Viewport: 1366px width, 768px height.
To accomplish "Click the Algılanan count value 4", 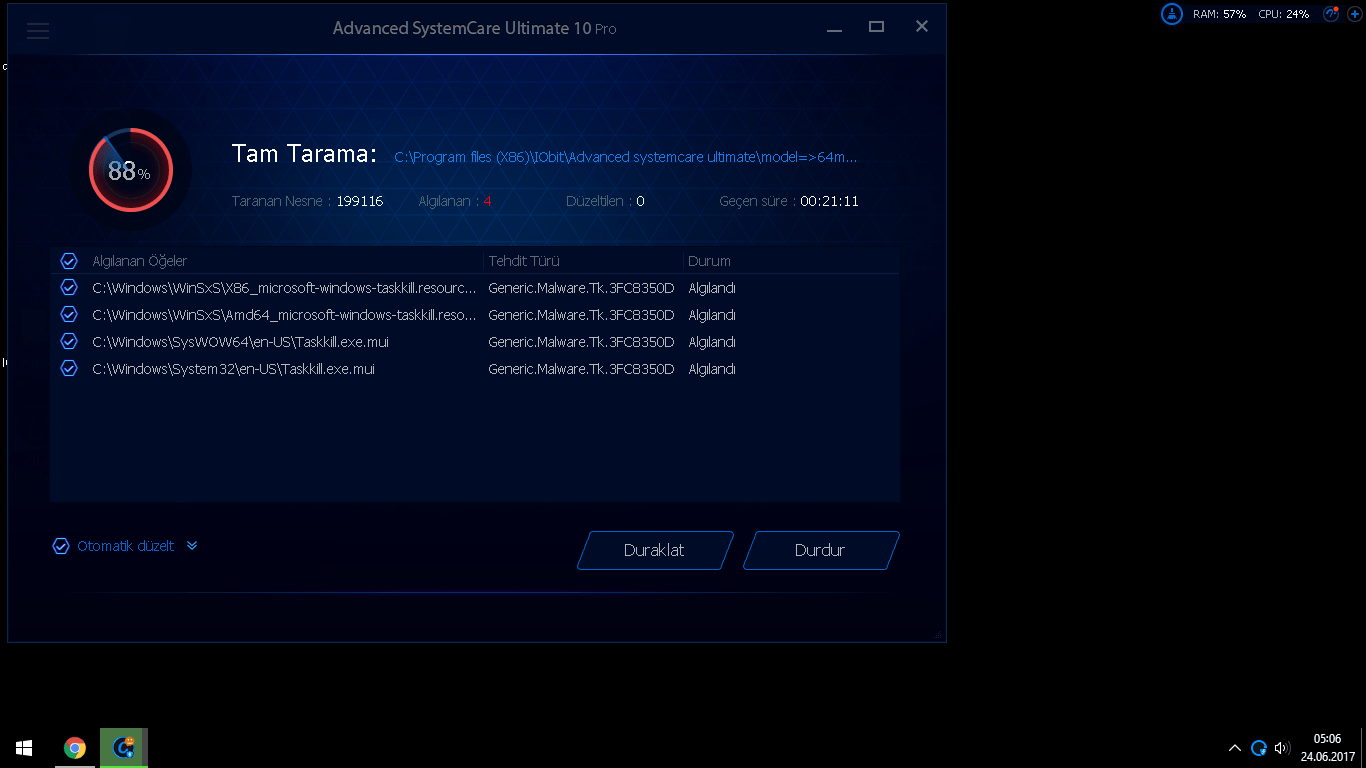I will 487,201.
